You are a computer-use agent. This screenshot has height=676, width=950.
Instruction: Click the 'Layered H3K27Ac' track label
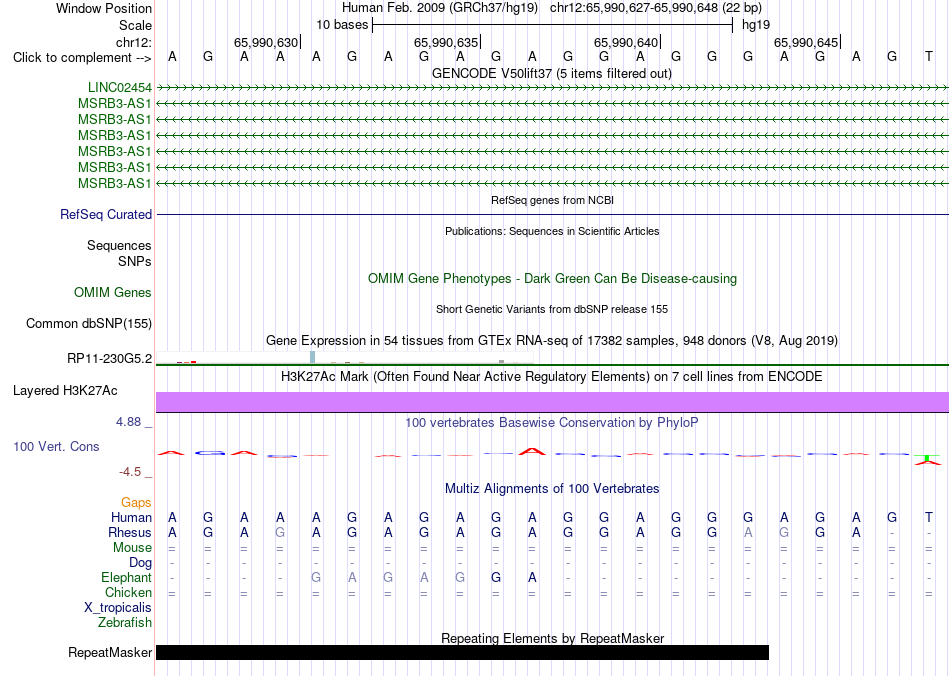click(65, 391)
